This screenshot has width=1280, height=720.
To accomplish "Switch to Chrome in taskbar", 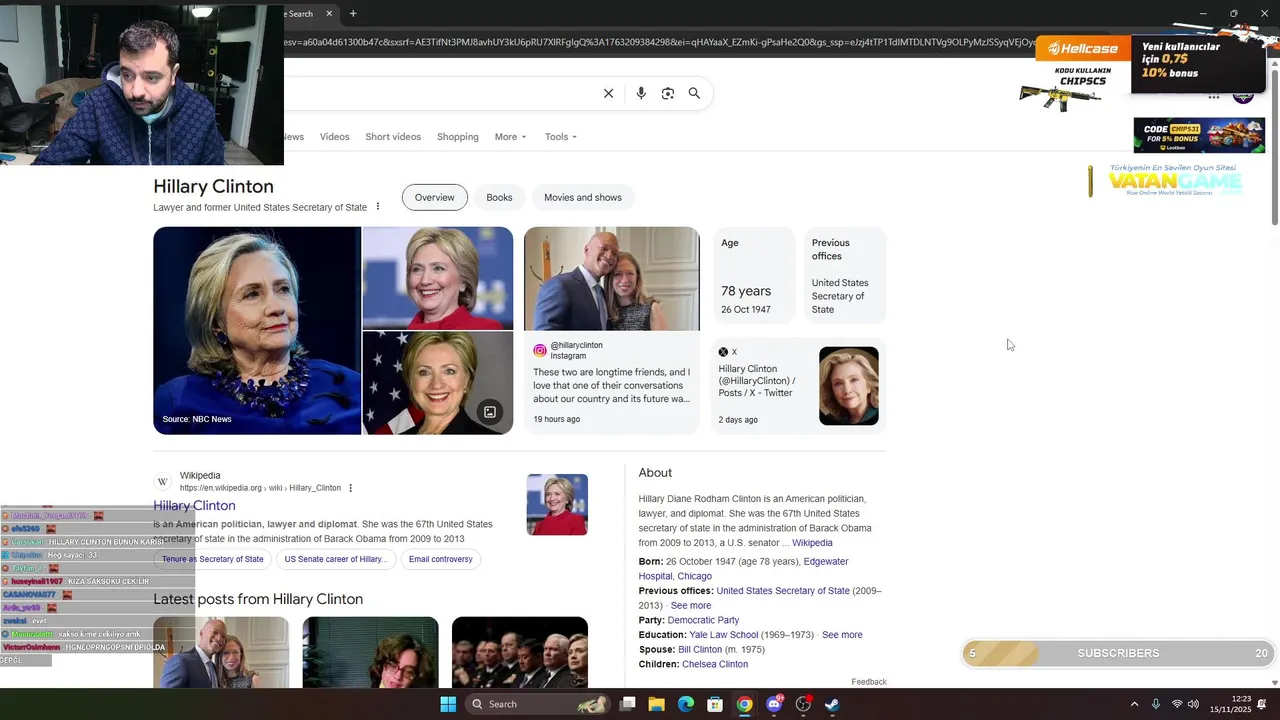I will point(744,704).
